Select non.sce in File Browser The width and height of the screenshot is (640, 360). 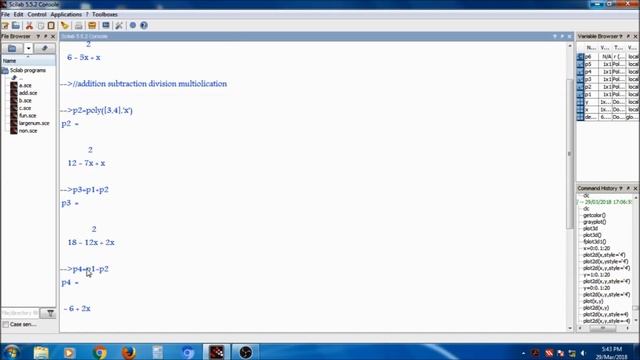click(28, 131)
